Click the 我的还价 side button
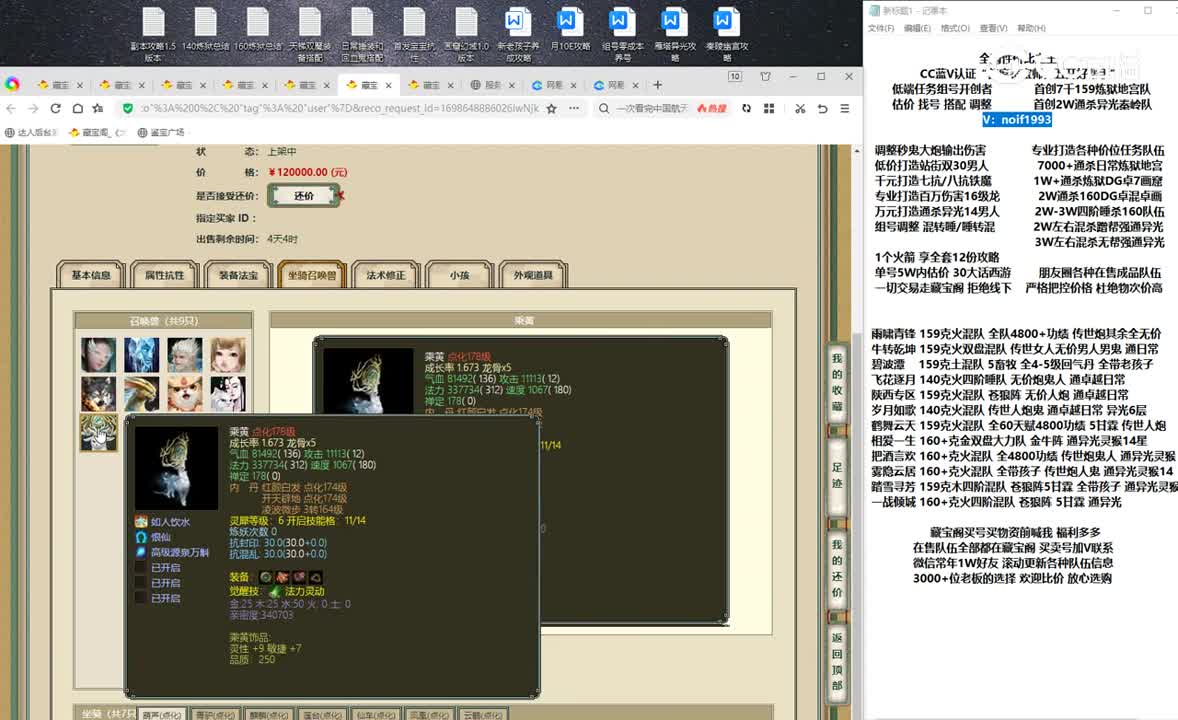Viewport: 1178px width, 720px height. (837, 569)
